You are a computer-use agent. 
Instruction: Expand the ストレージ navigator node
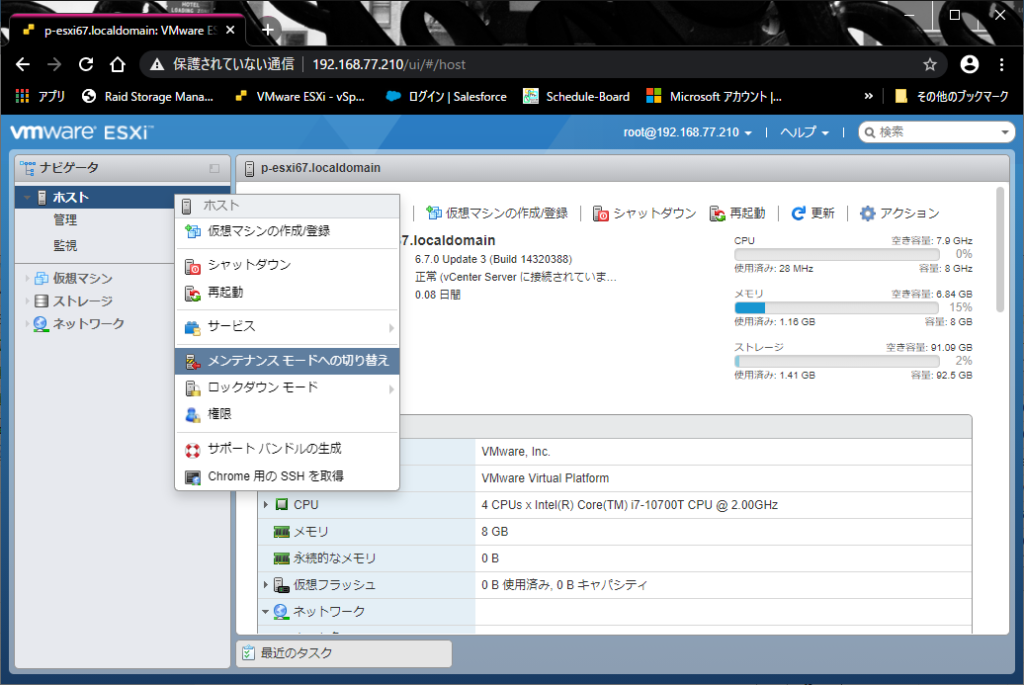[27, 301]
